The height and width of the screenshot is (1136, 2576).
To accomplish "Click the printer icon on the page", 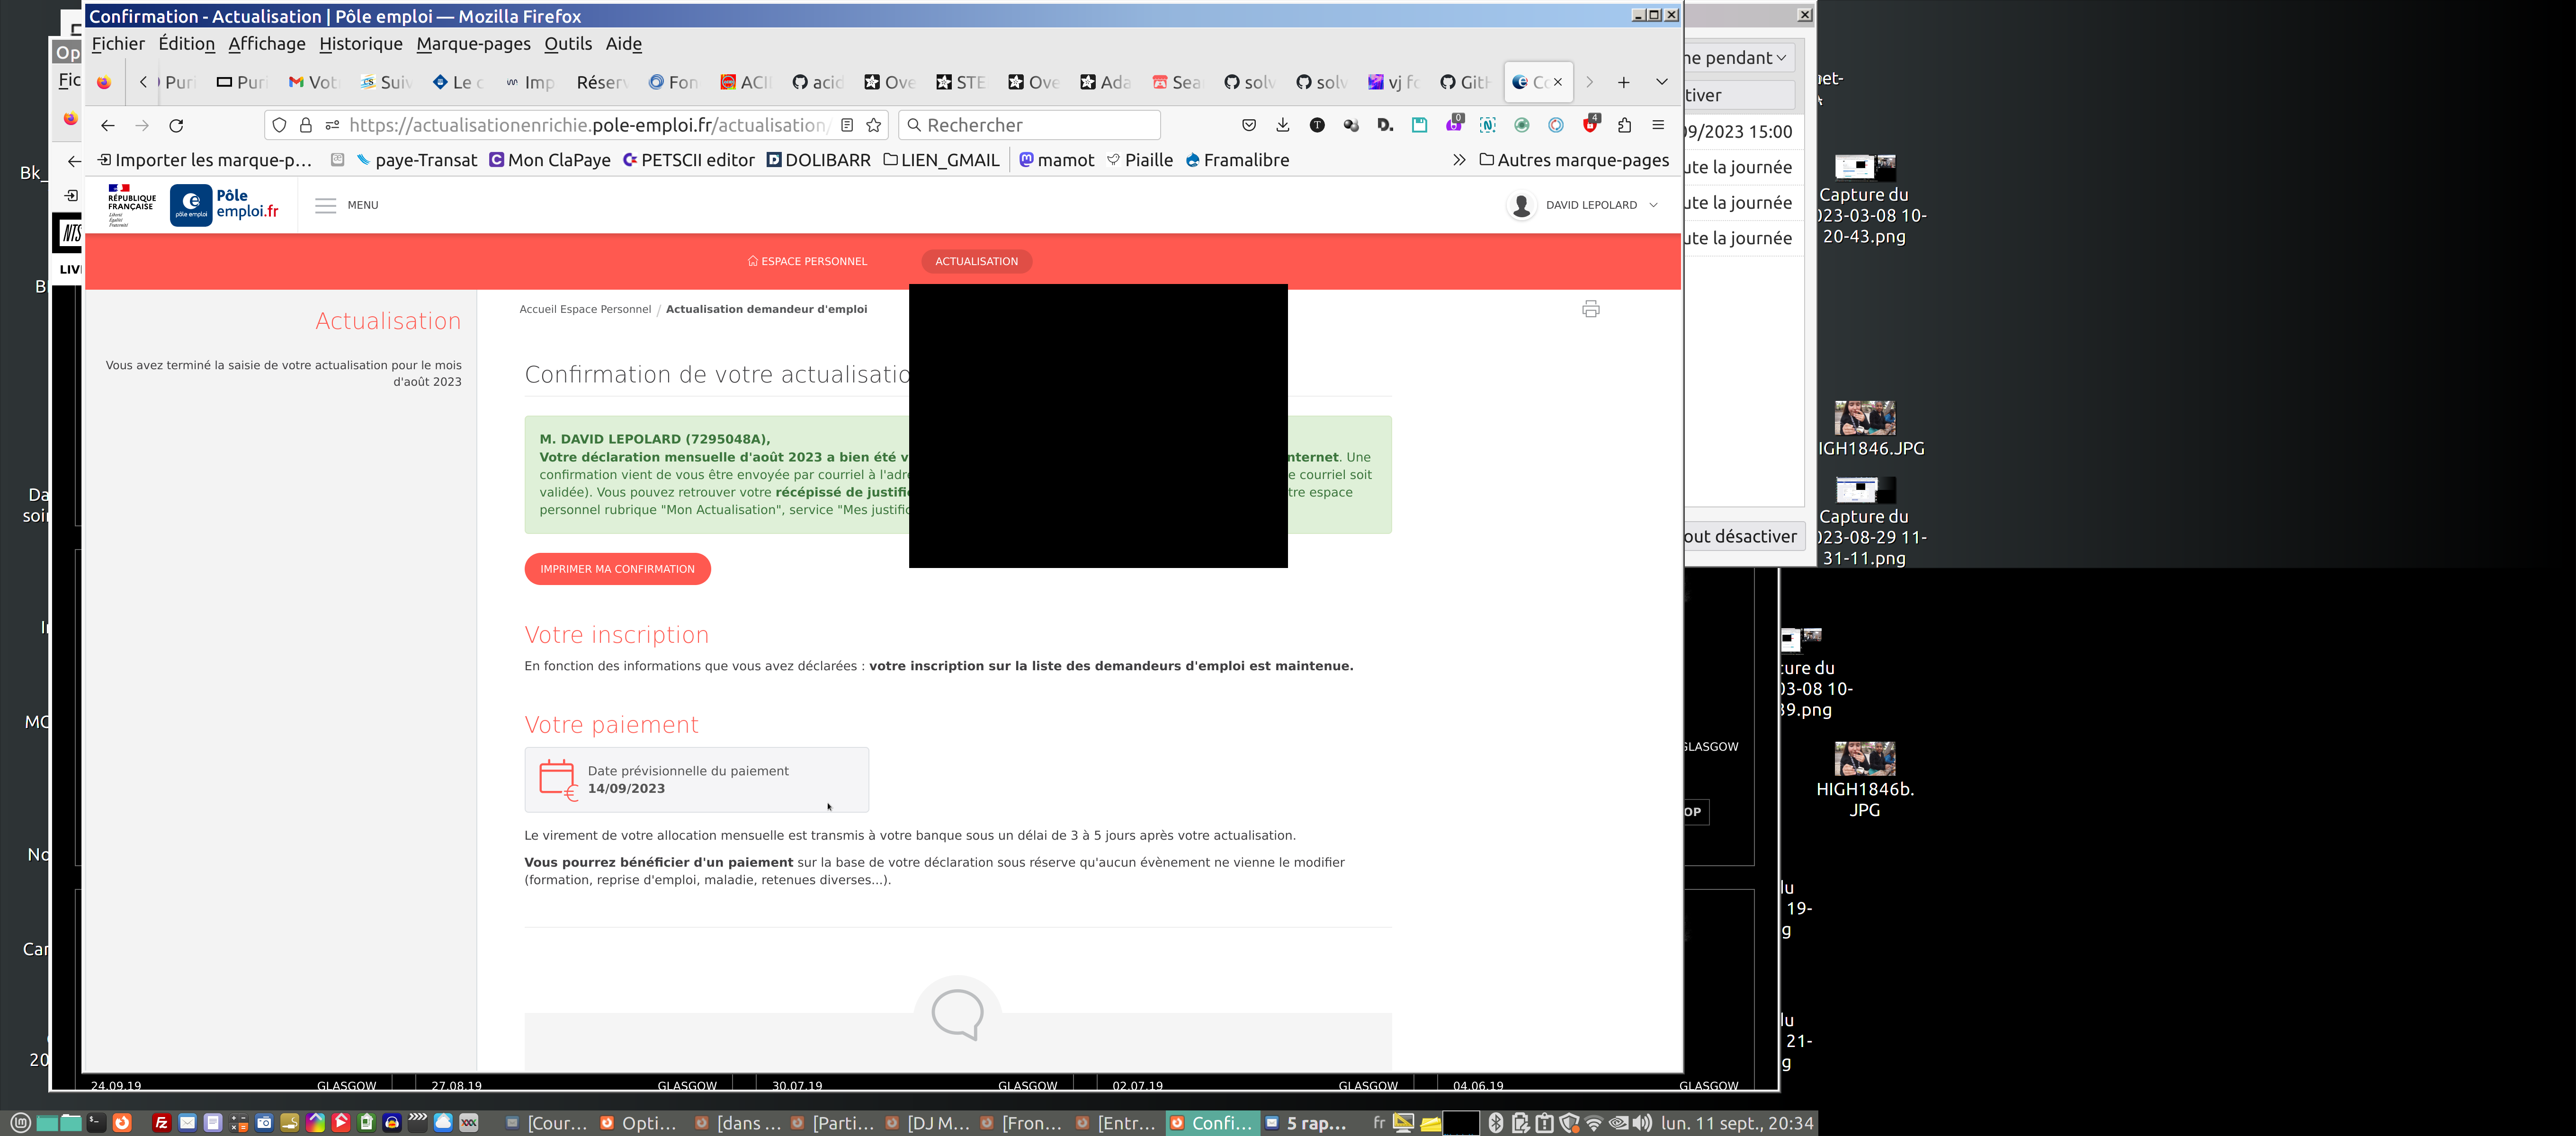I will (x=1590, y=309).
